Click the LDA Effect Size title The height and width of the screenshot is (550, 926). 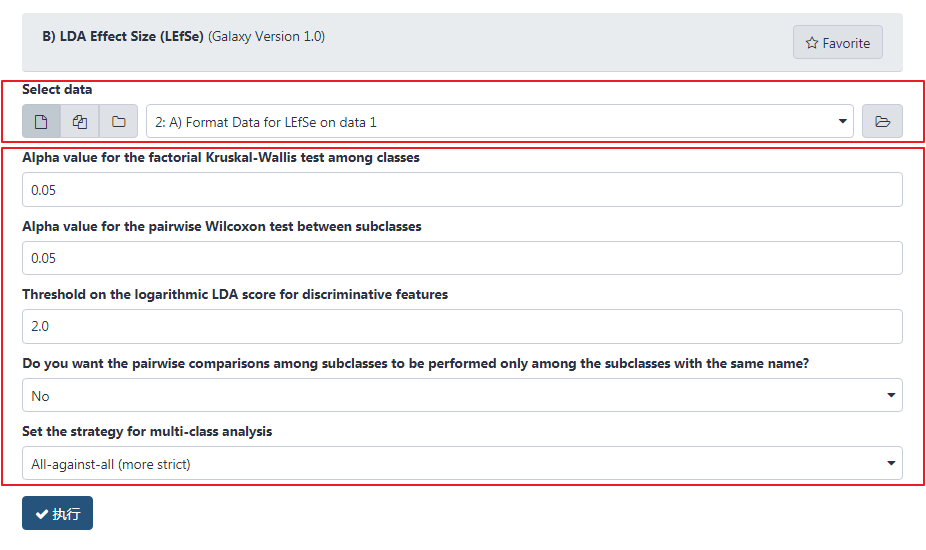pos(123,37)
